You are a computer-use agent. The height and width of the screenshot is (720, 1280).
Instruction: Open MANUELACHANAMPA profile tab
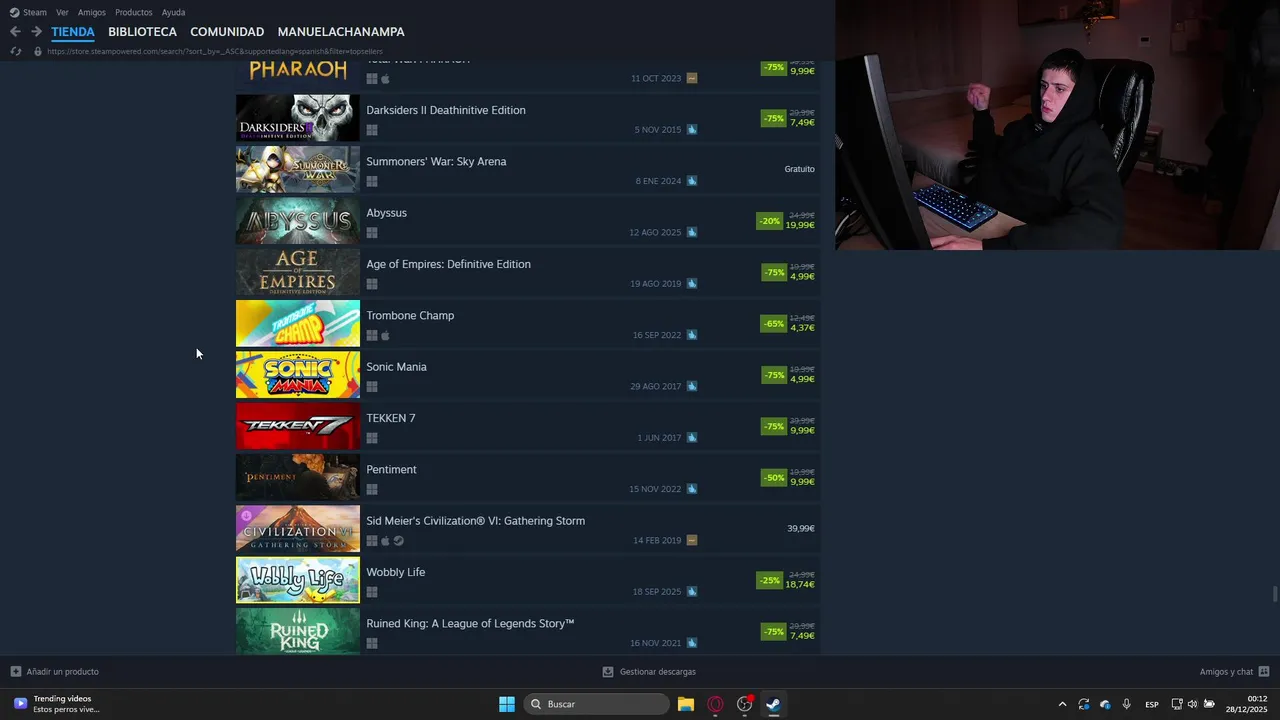pyautogui.click(x=341, y=32)
